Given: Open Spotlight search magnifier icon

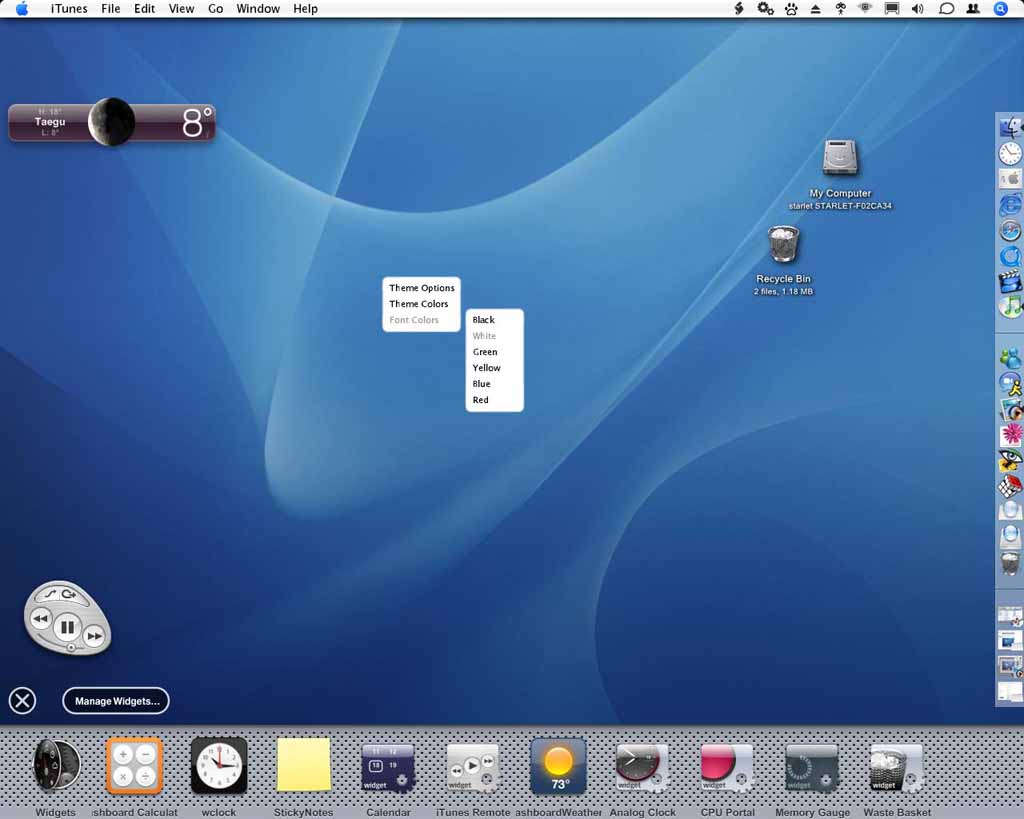Looking at the screenshot, I should (x=1000, y=8).
